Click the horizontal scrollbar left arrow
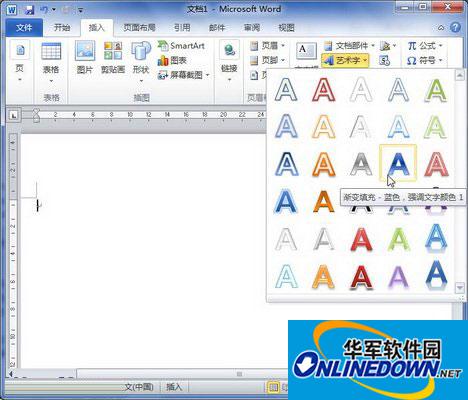 [11, 374]
